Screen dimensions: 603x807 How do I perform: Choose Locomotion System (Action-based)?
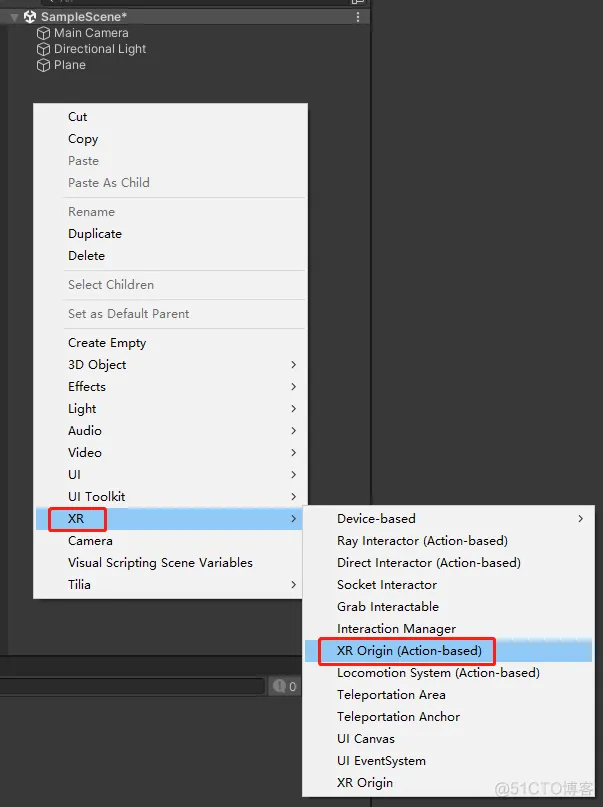pos(449,673)
